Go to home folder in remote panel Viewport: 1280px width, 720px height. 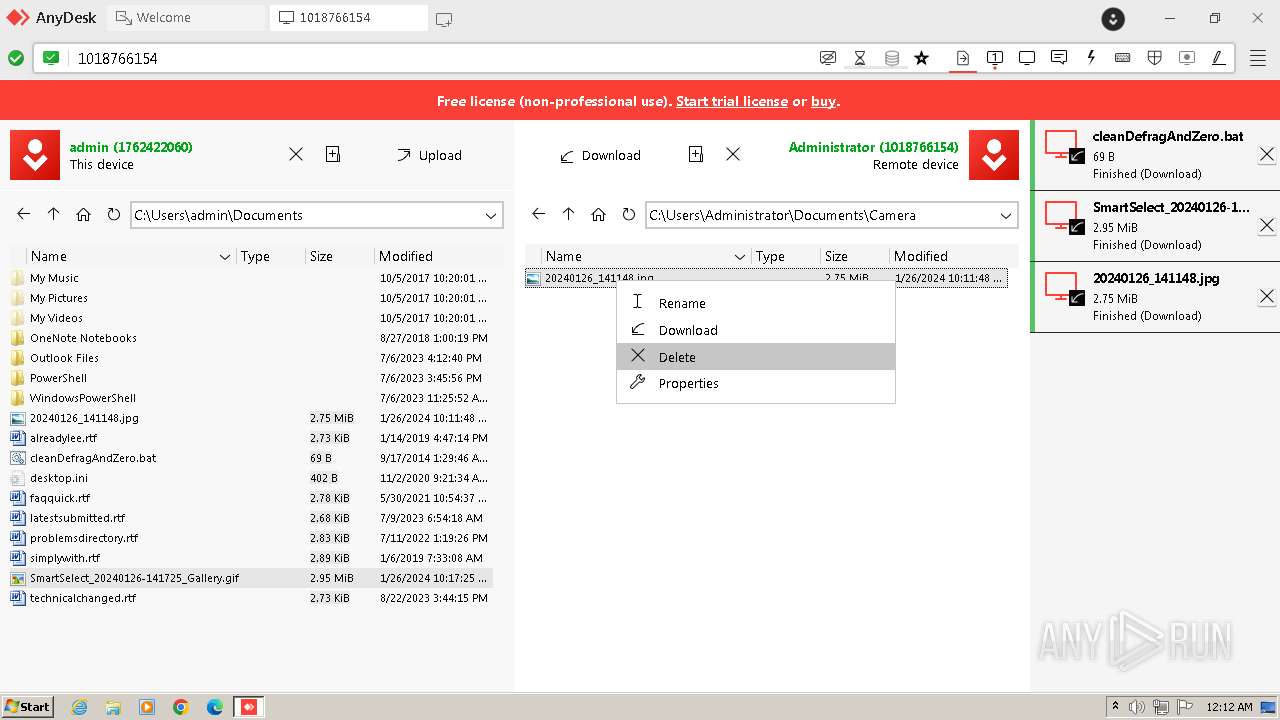tap(599, 214)
